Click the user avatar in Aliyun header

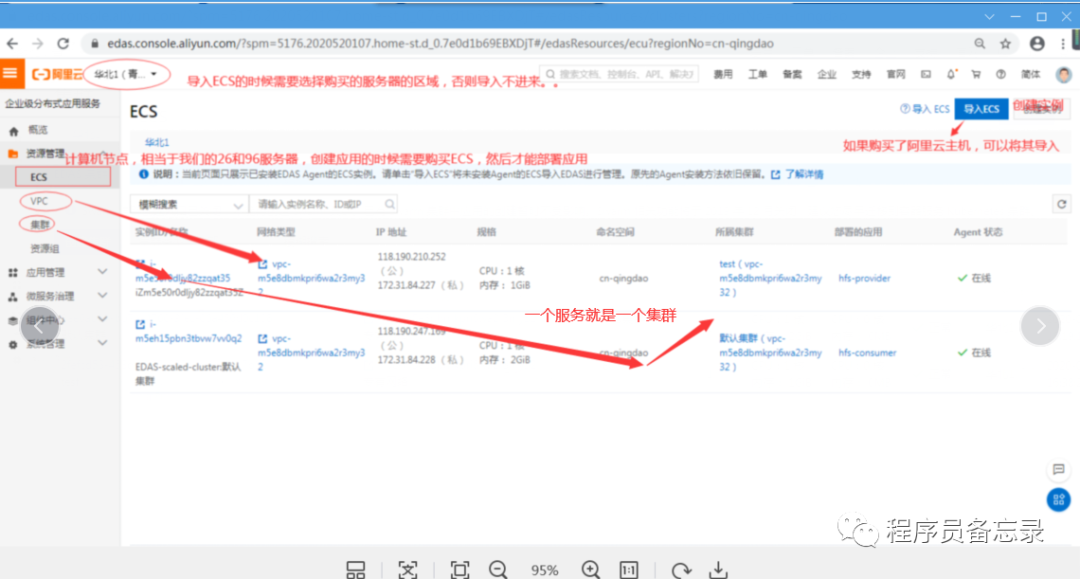[x=1063, y=74]
